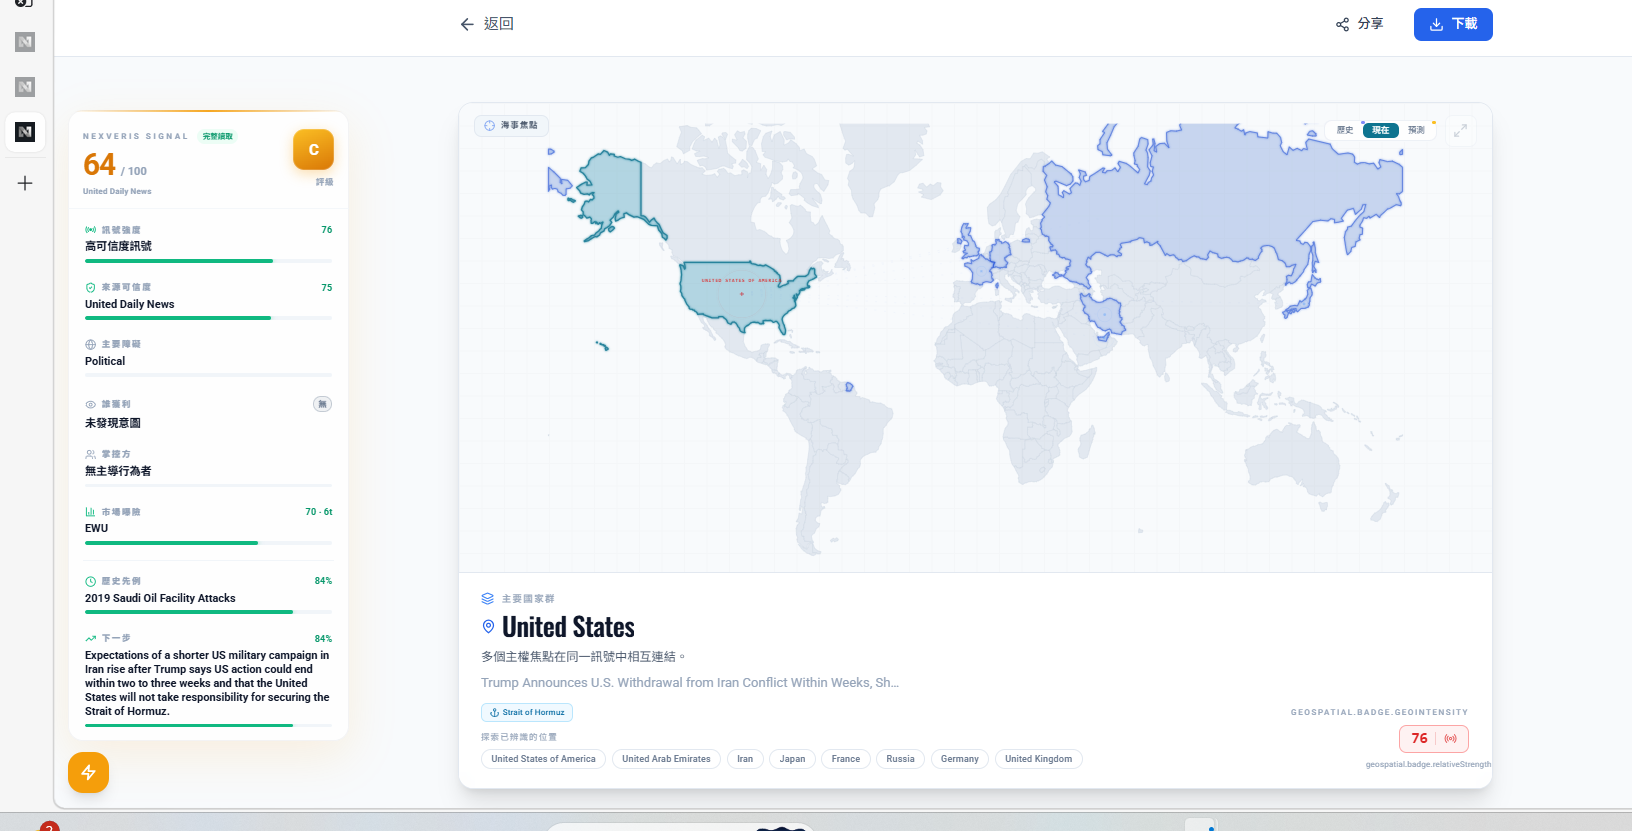Select the United Arab Emirates chip
The height and width of the screenshot is (831, 1632).
666,759
